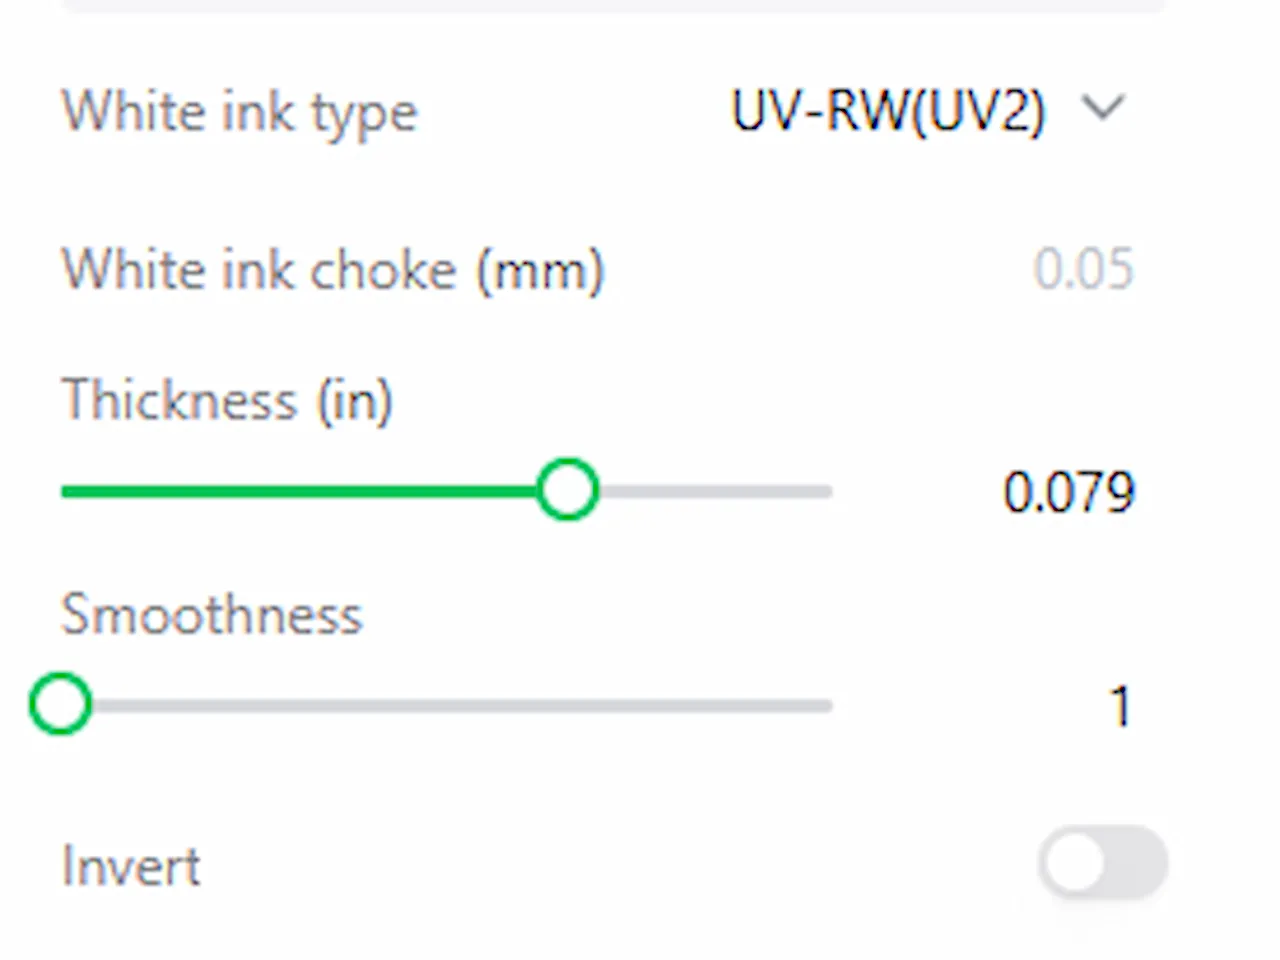Select the Thickness value 0.079 field

[x=1069, y=492]
